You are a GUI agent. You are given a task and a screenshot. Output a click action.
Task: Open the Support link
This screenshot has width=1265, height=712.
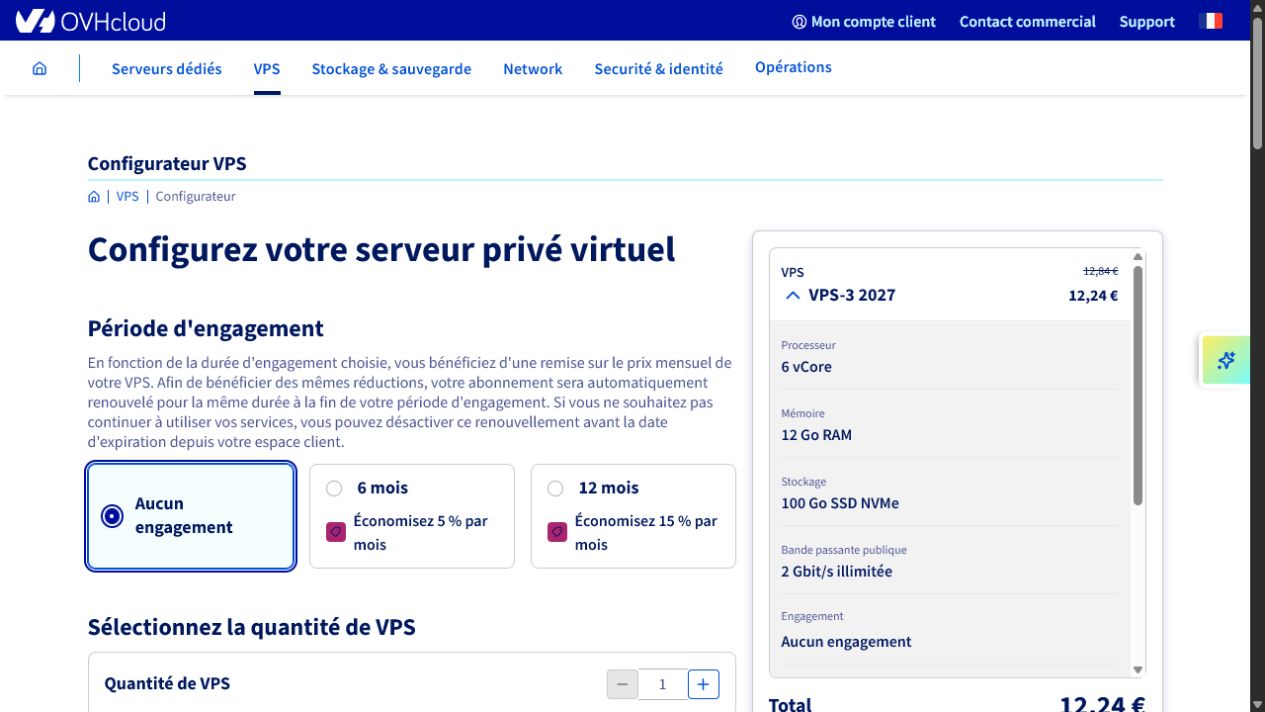(1147, 22)
